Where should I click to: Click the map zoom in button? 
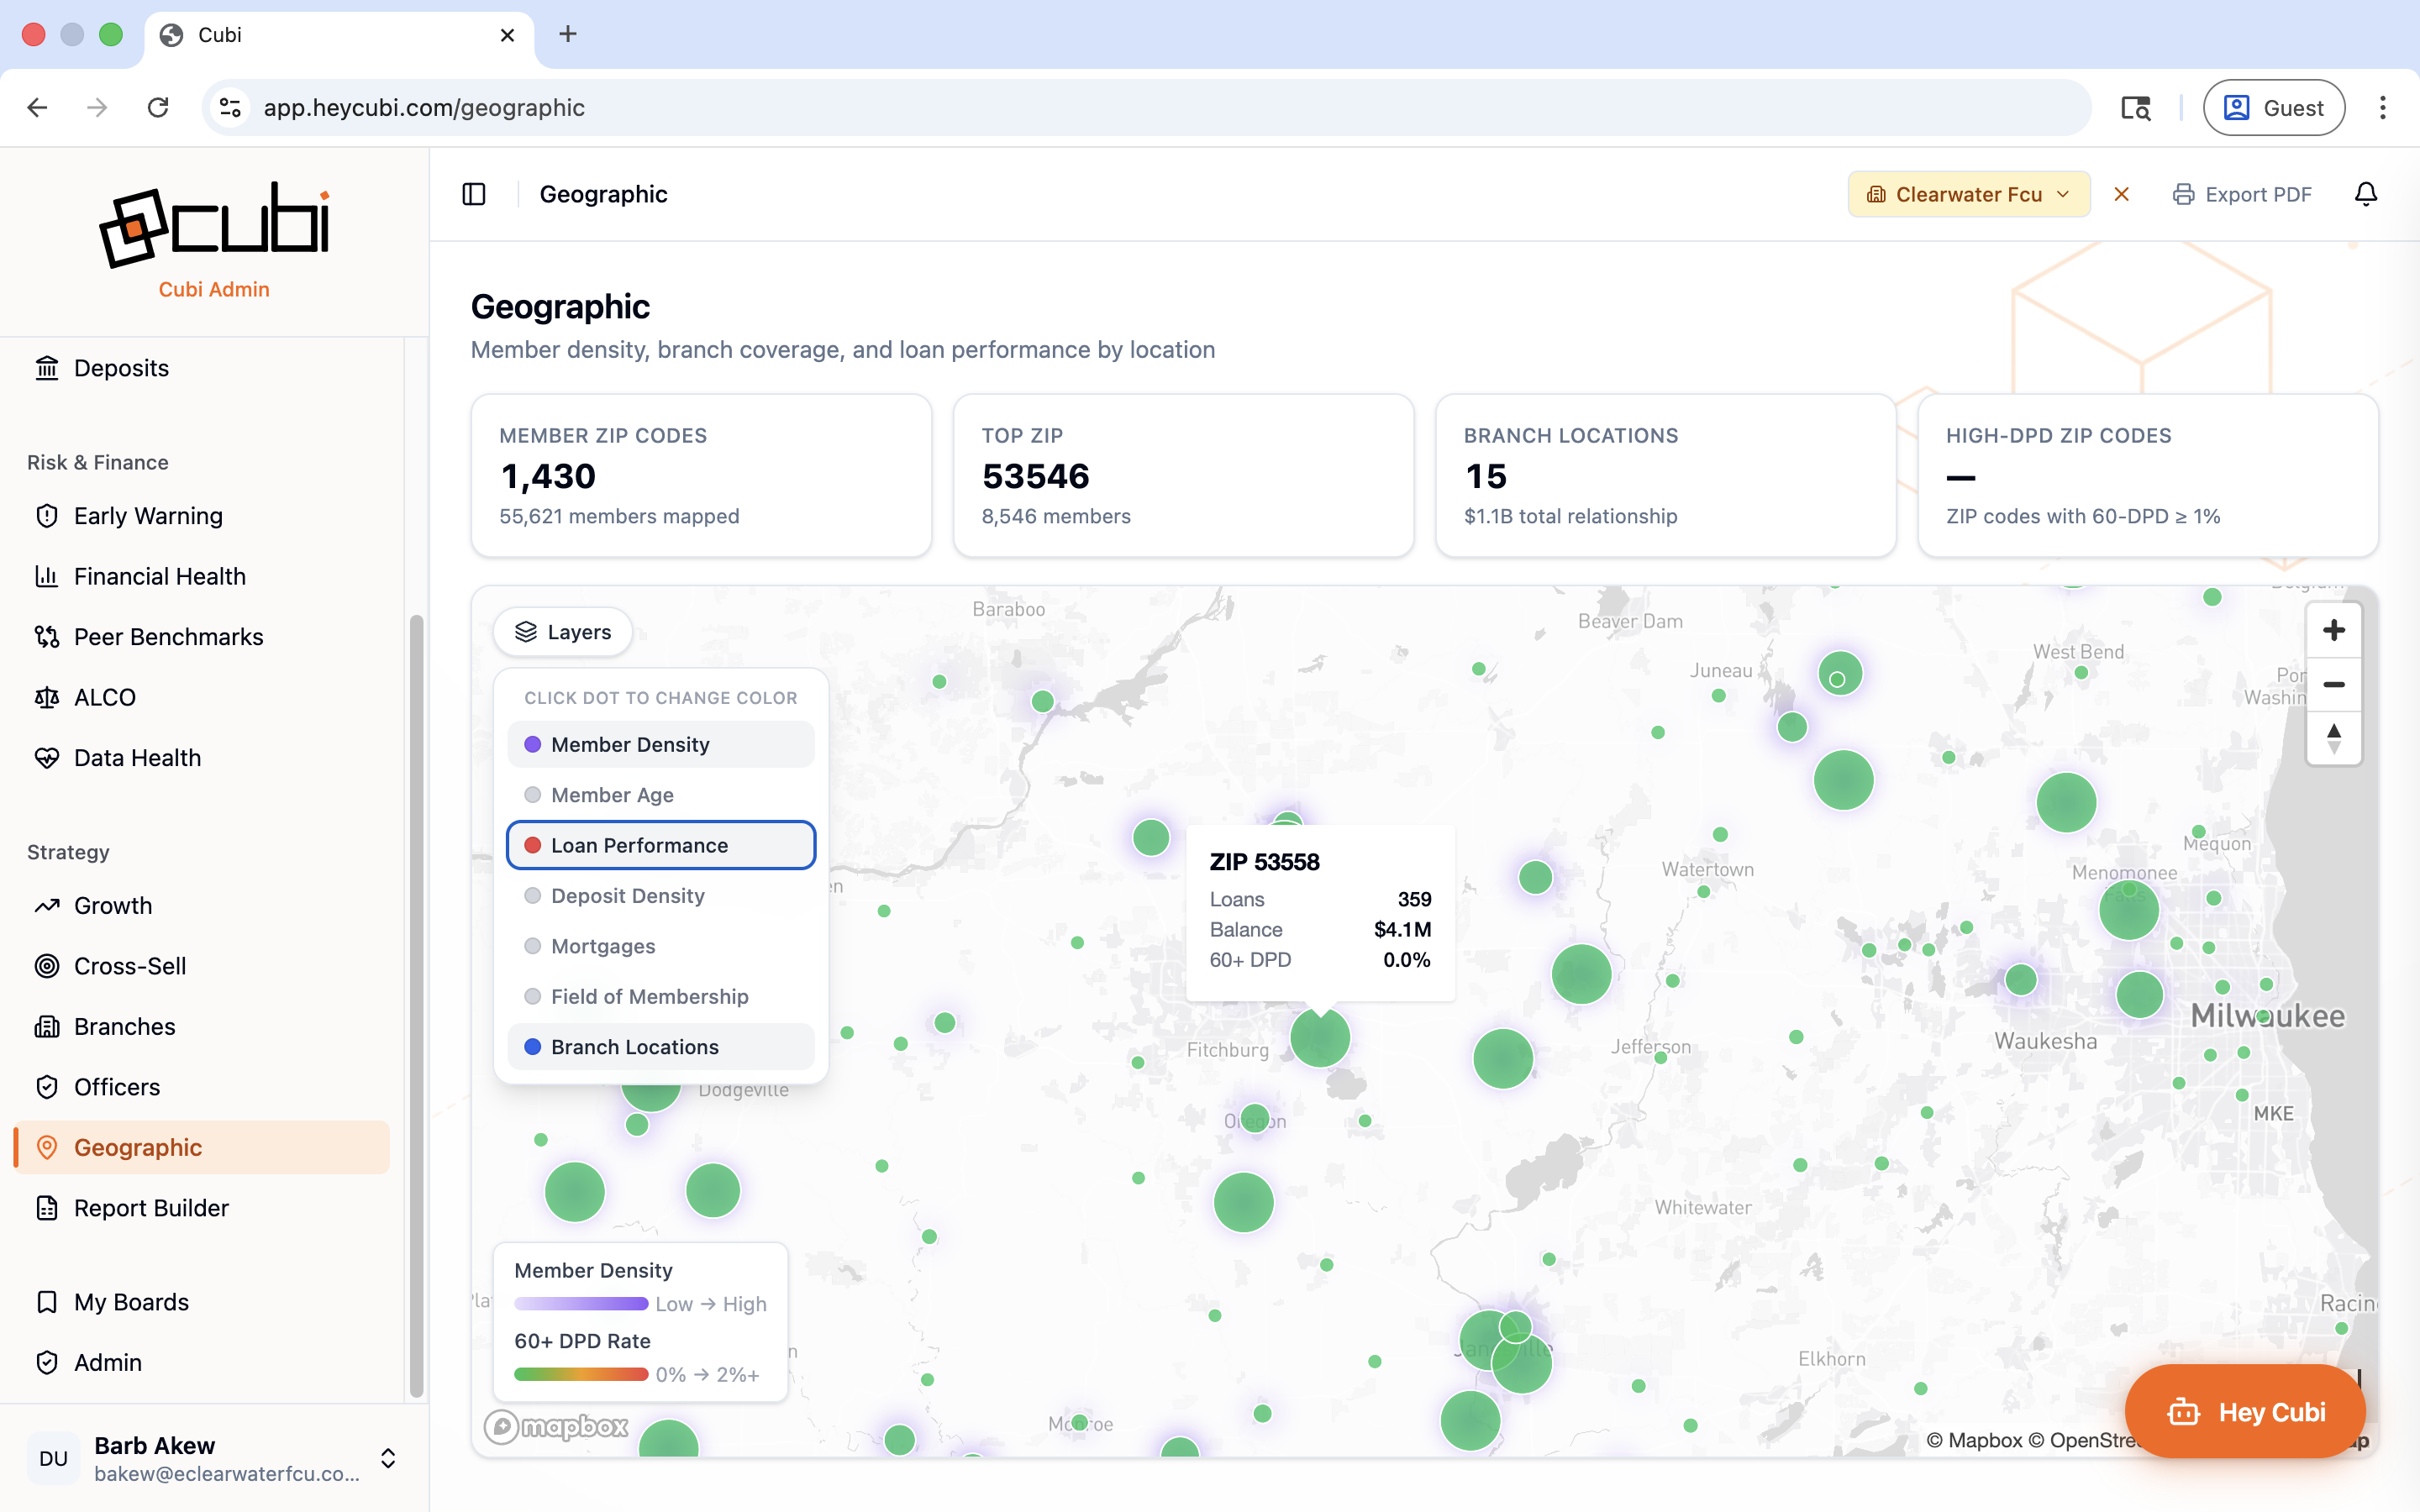pyautogui.click(x=2333, y=630)
